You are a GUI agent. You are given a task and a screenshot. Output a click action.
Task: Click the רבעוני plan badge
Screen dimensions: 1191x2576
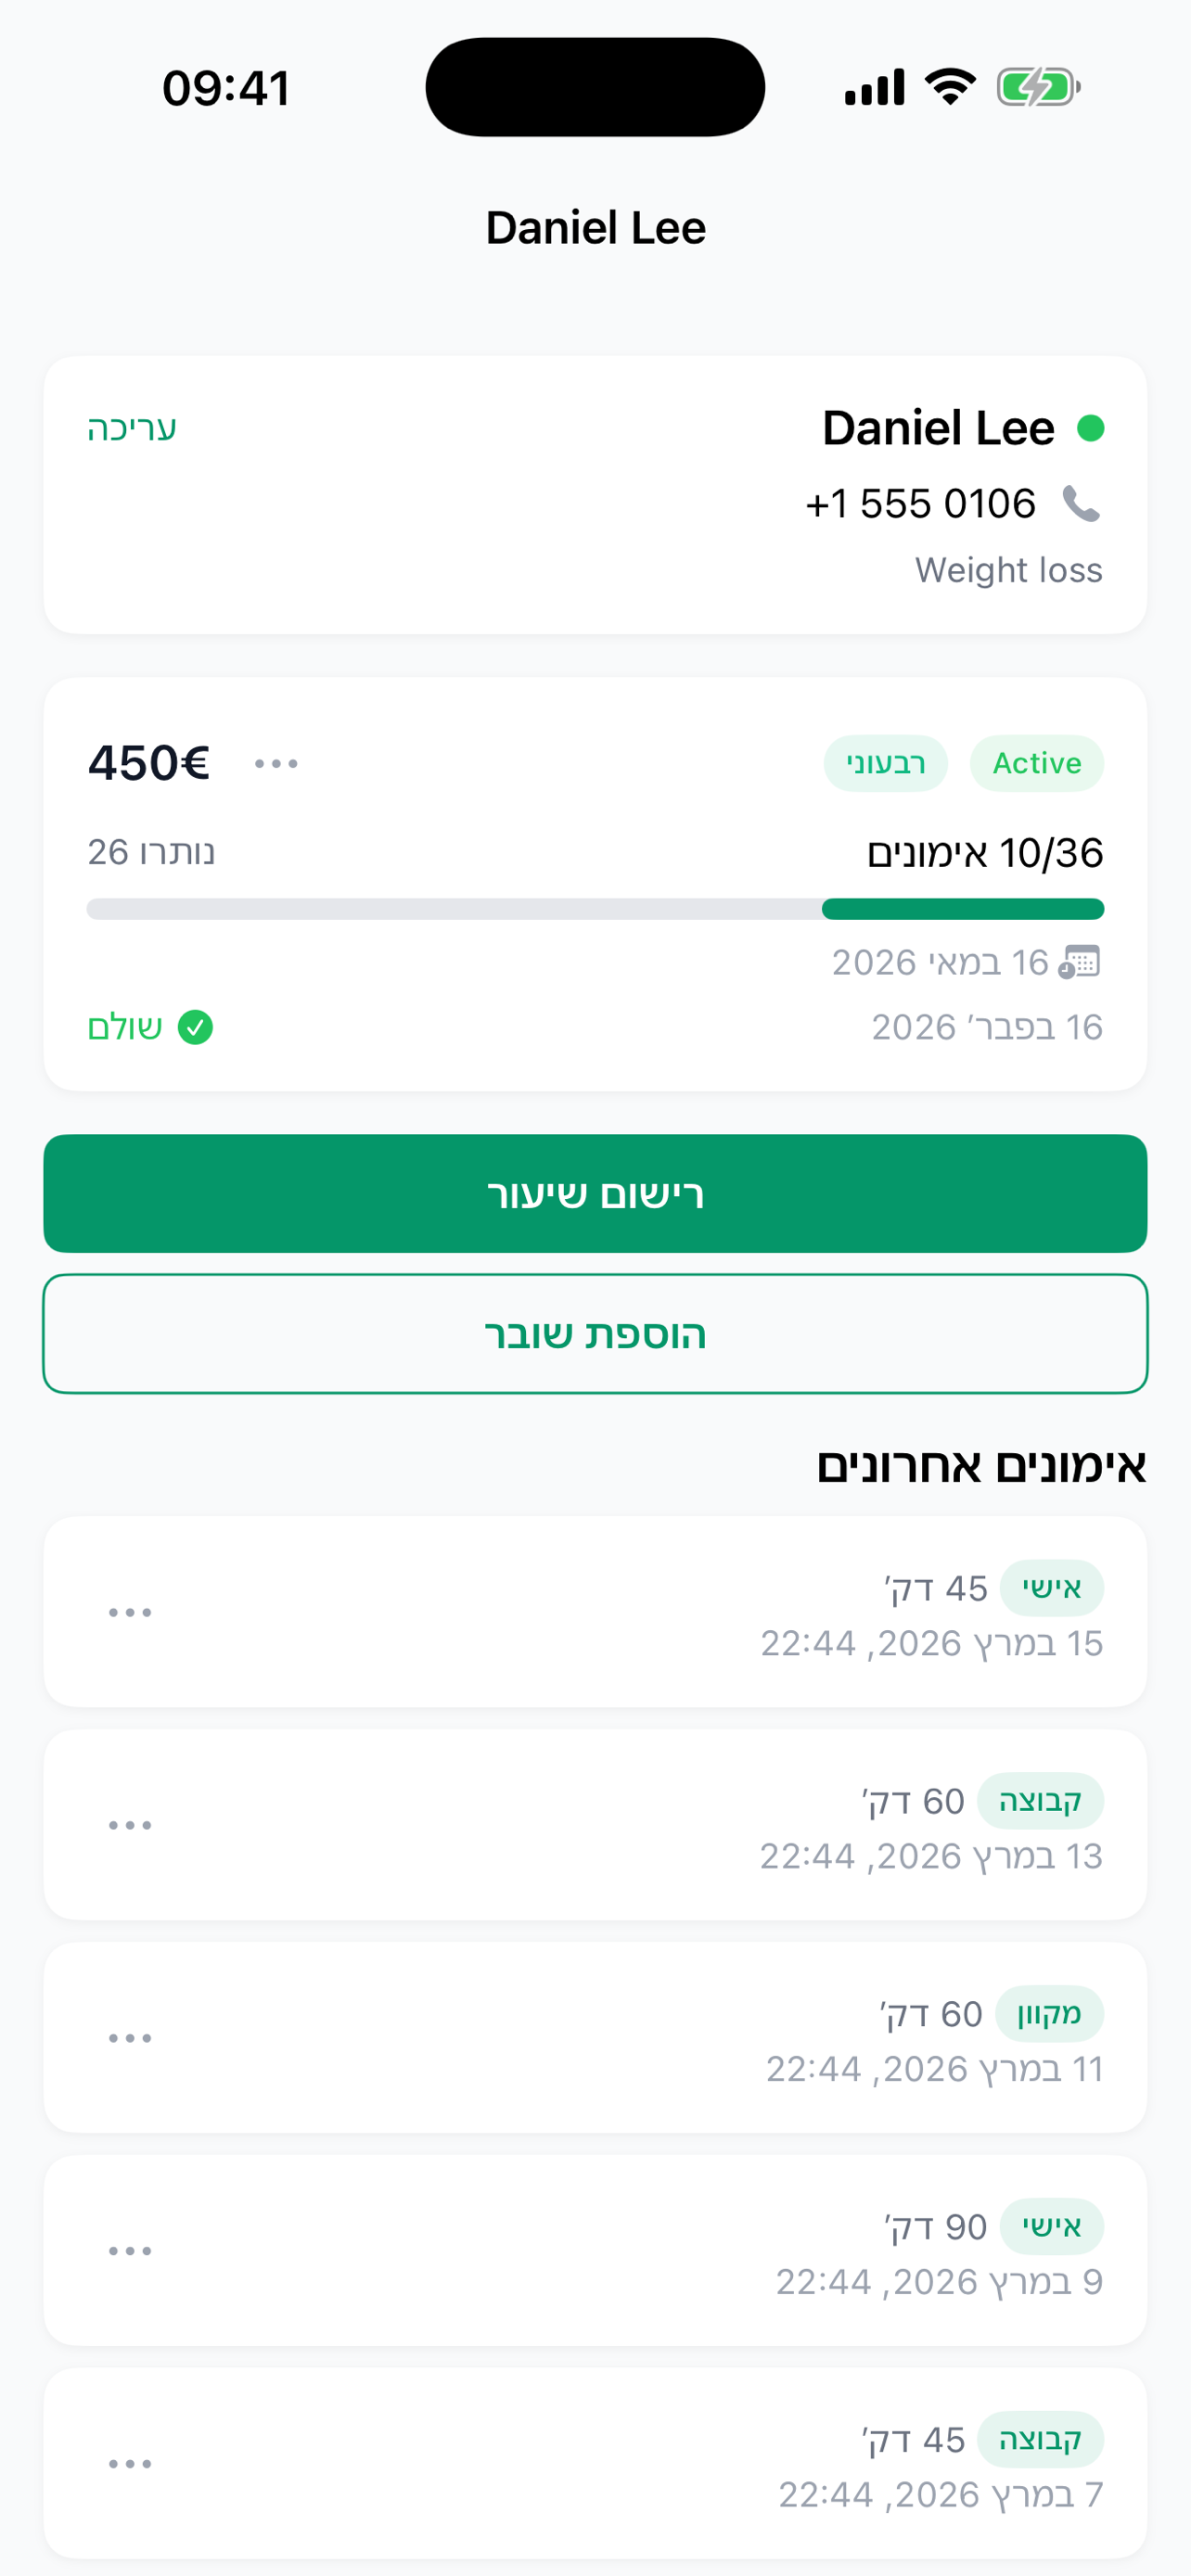(x=885, y=763)
